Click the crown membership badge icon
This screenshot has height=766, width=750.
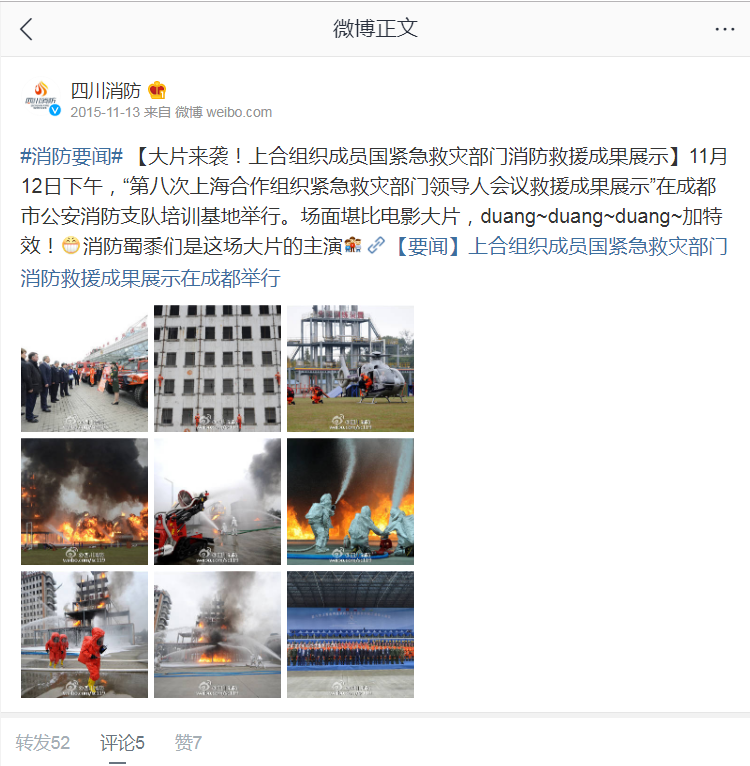[157, 90]
